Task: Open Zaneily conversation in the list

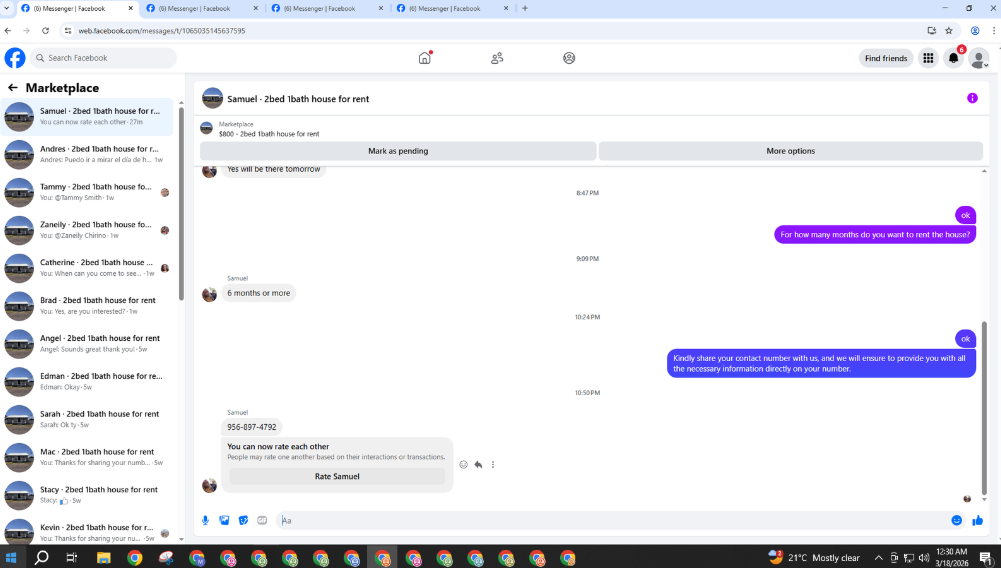Action: click(87, 230)
